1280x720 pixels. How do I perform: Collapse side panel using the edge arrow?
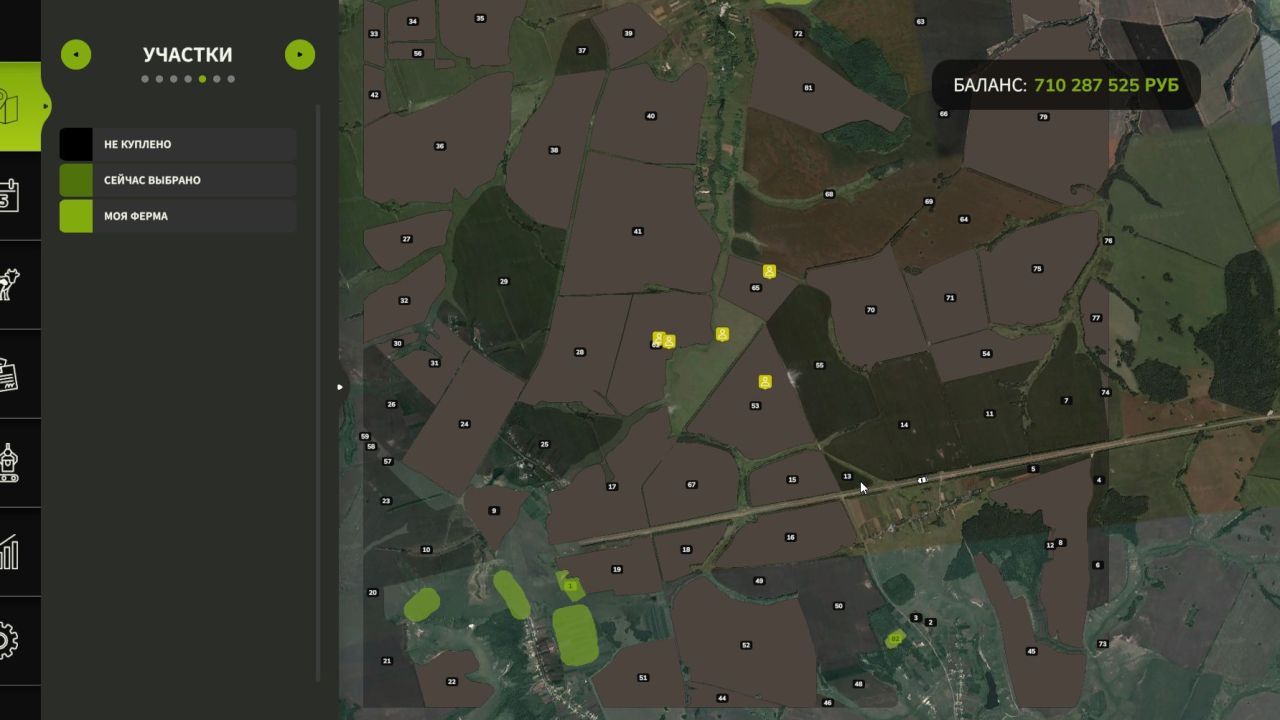[340, 387]
